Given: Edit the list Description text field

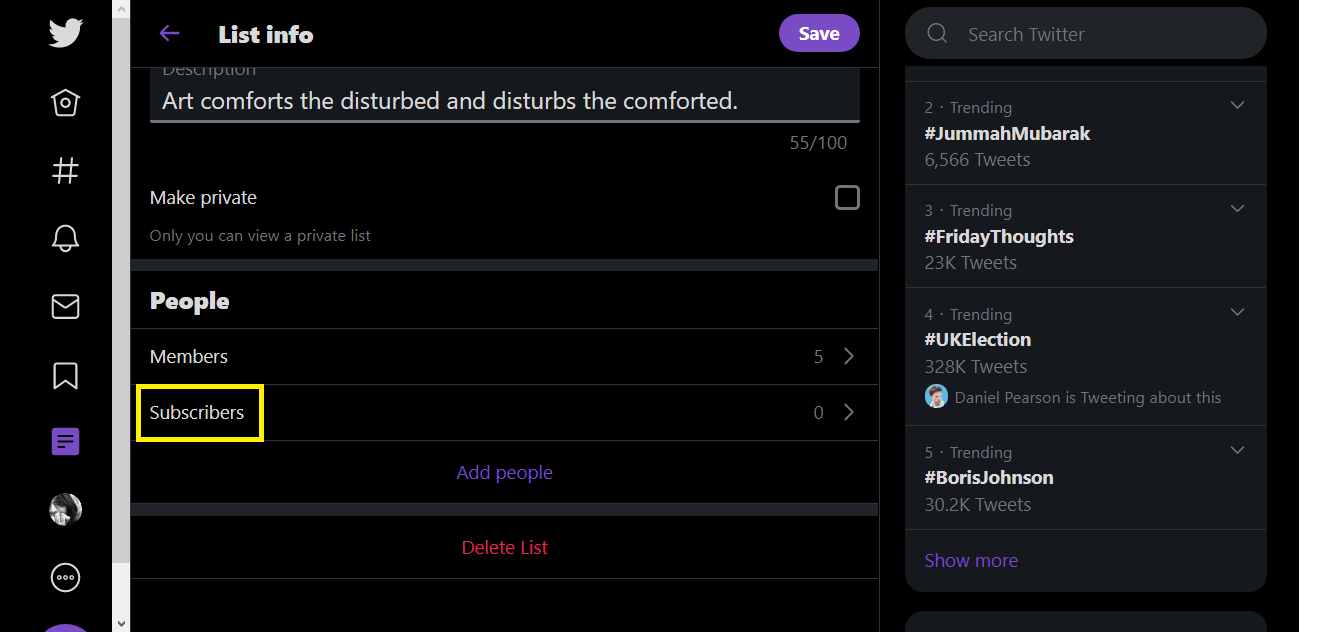Looking at the screenshot, I should point(504,95).
